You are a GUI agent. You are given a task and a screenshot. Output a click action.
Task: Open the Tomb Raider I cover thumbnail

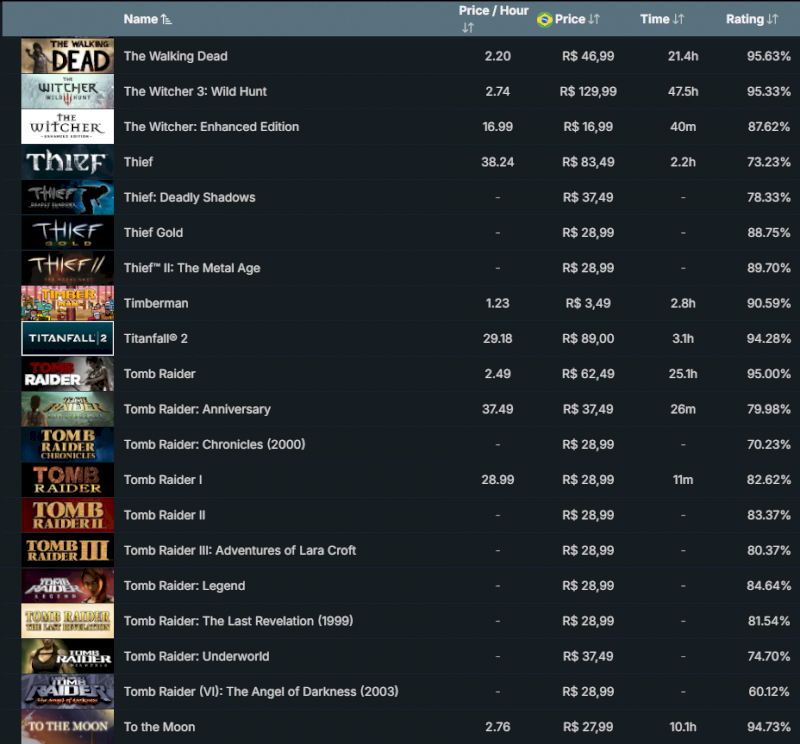click(67, 480)
